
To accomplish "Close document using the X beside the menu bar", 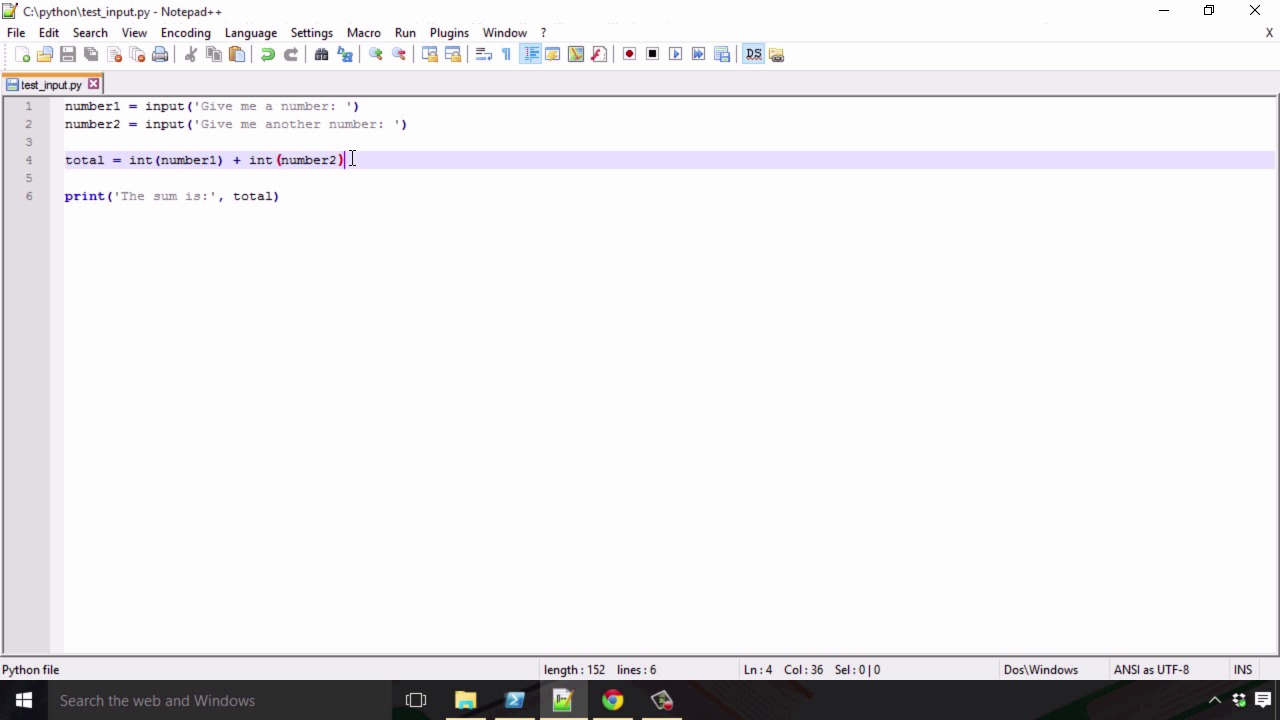I will point(1269,33).
